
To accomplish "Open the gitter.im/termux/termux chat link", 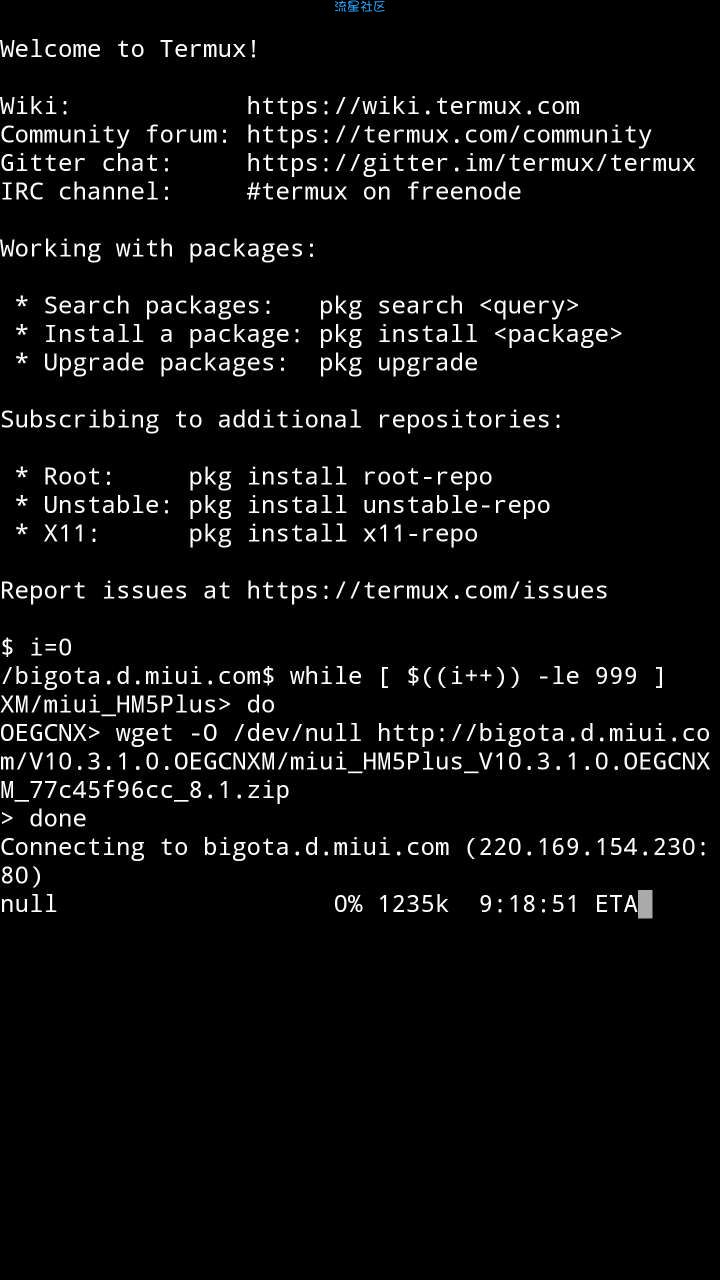I will [471, 163].
